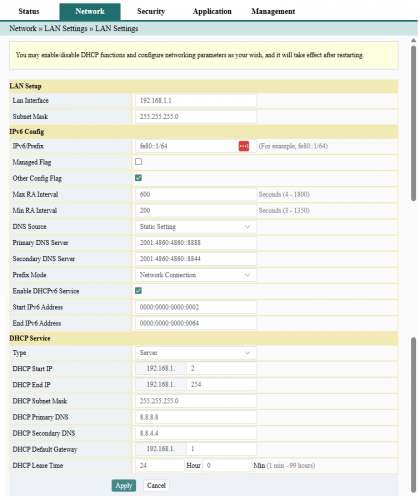Click the Lan Interface IP field

[x=196, y=100]
